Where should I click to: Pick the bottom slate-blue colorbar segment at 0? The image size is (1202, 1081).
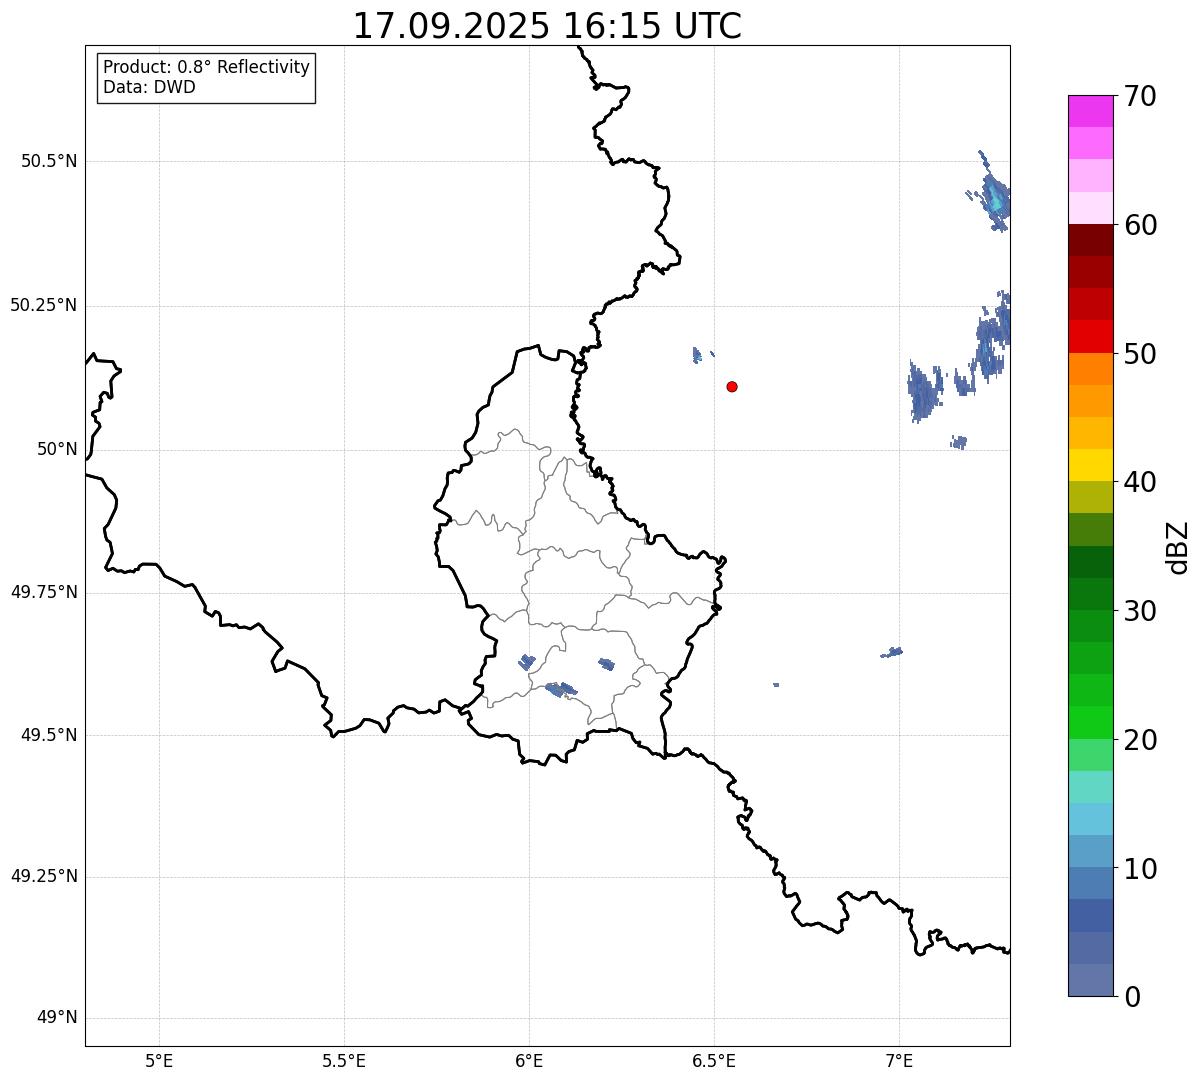tap(1090, 980)
